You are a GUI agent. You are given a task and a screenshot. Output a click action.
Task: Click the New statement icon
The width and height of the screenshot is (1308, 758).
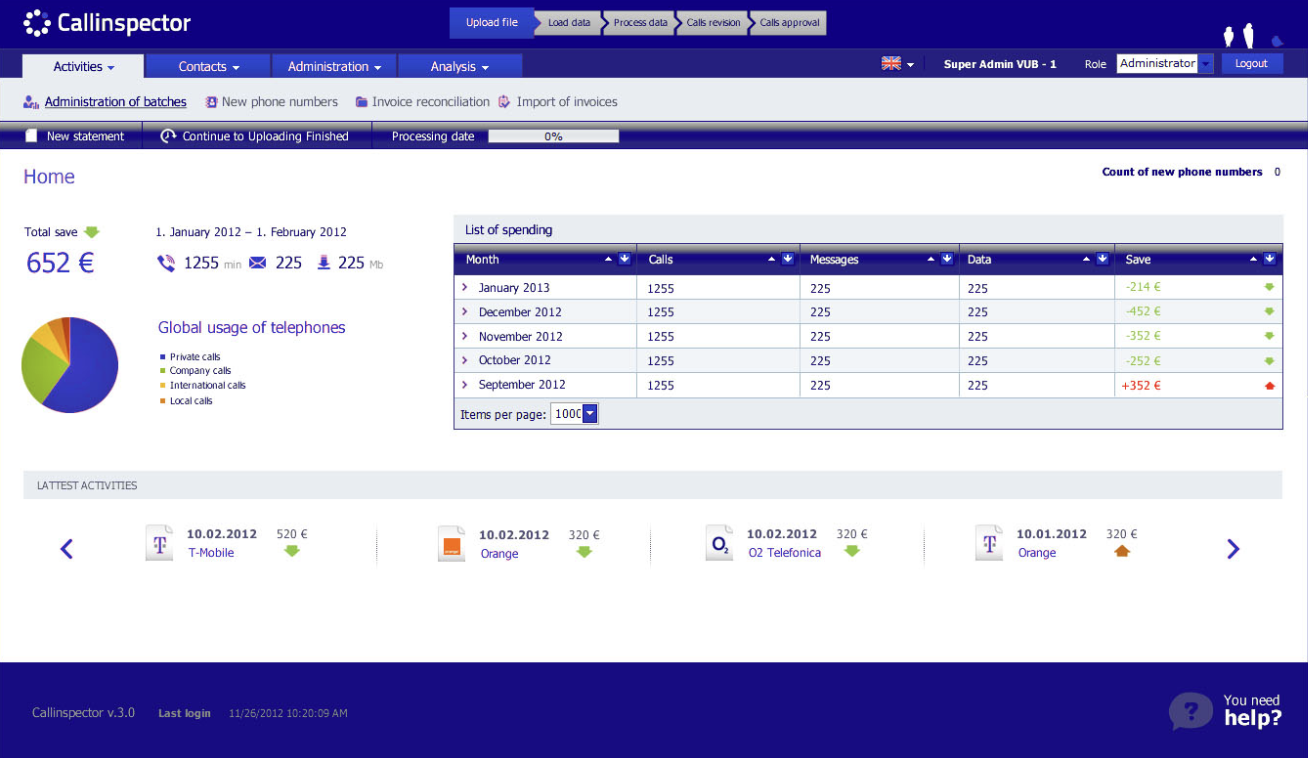(x=31, y=135)
